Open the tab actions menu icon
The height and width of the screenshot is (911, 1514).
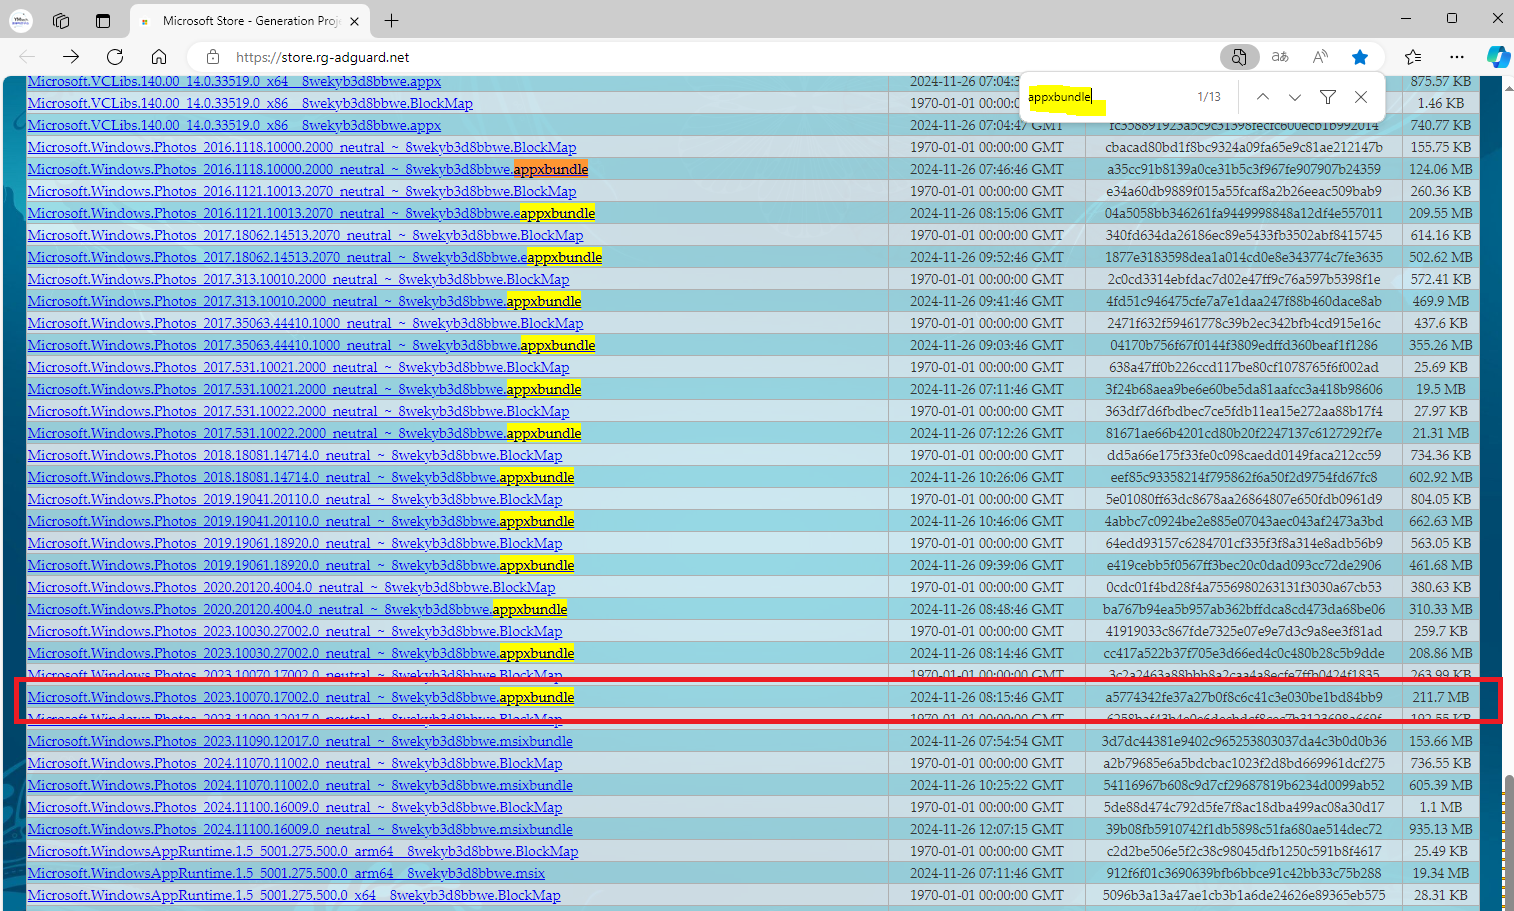click(x=103, y=20)
